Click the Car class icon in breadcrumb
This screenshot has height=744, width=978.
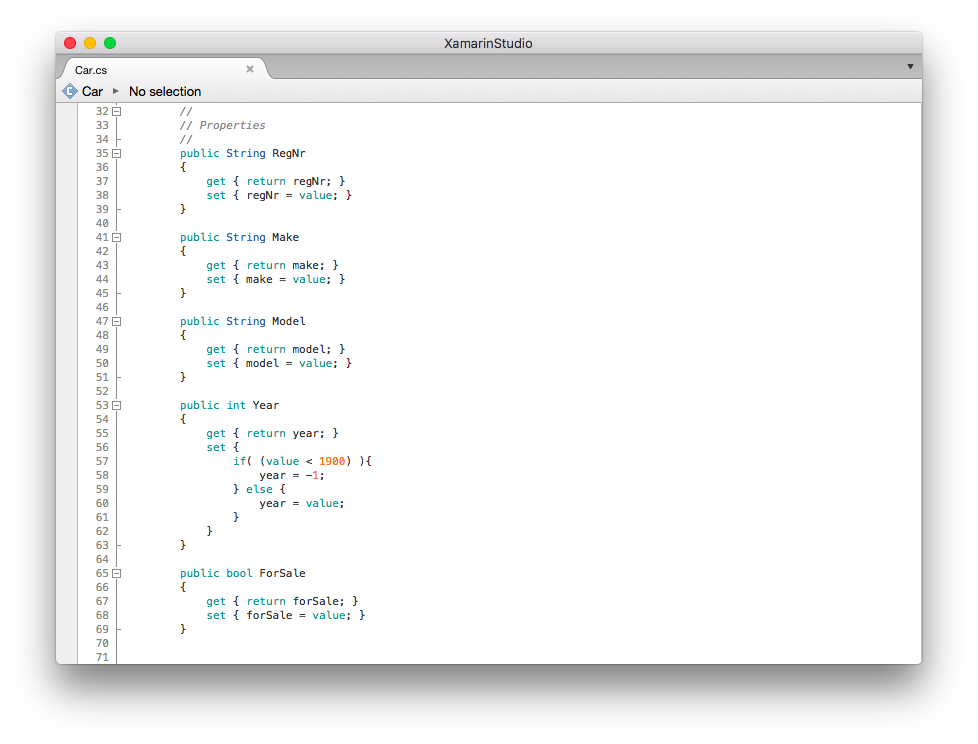click(70, 91)
